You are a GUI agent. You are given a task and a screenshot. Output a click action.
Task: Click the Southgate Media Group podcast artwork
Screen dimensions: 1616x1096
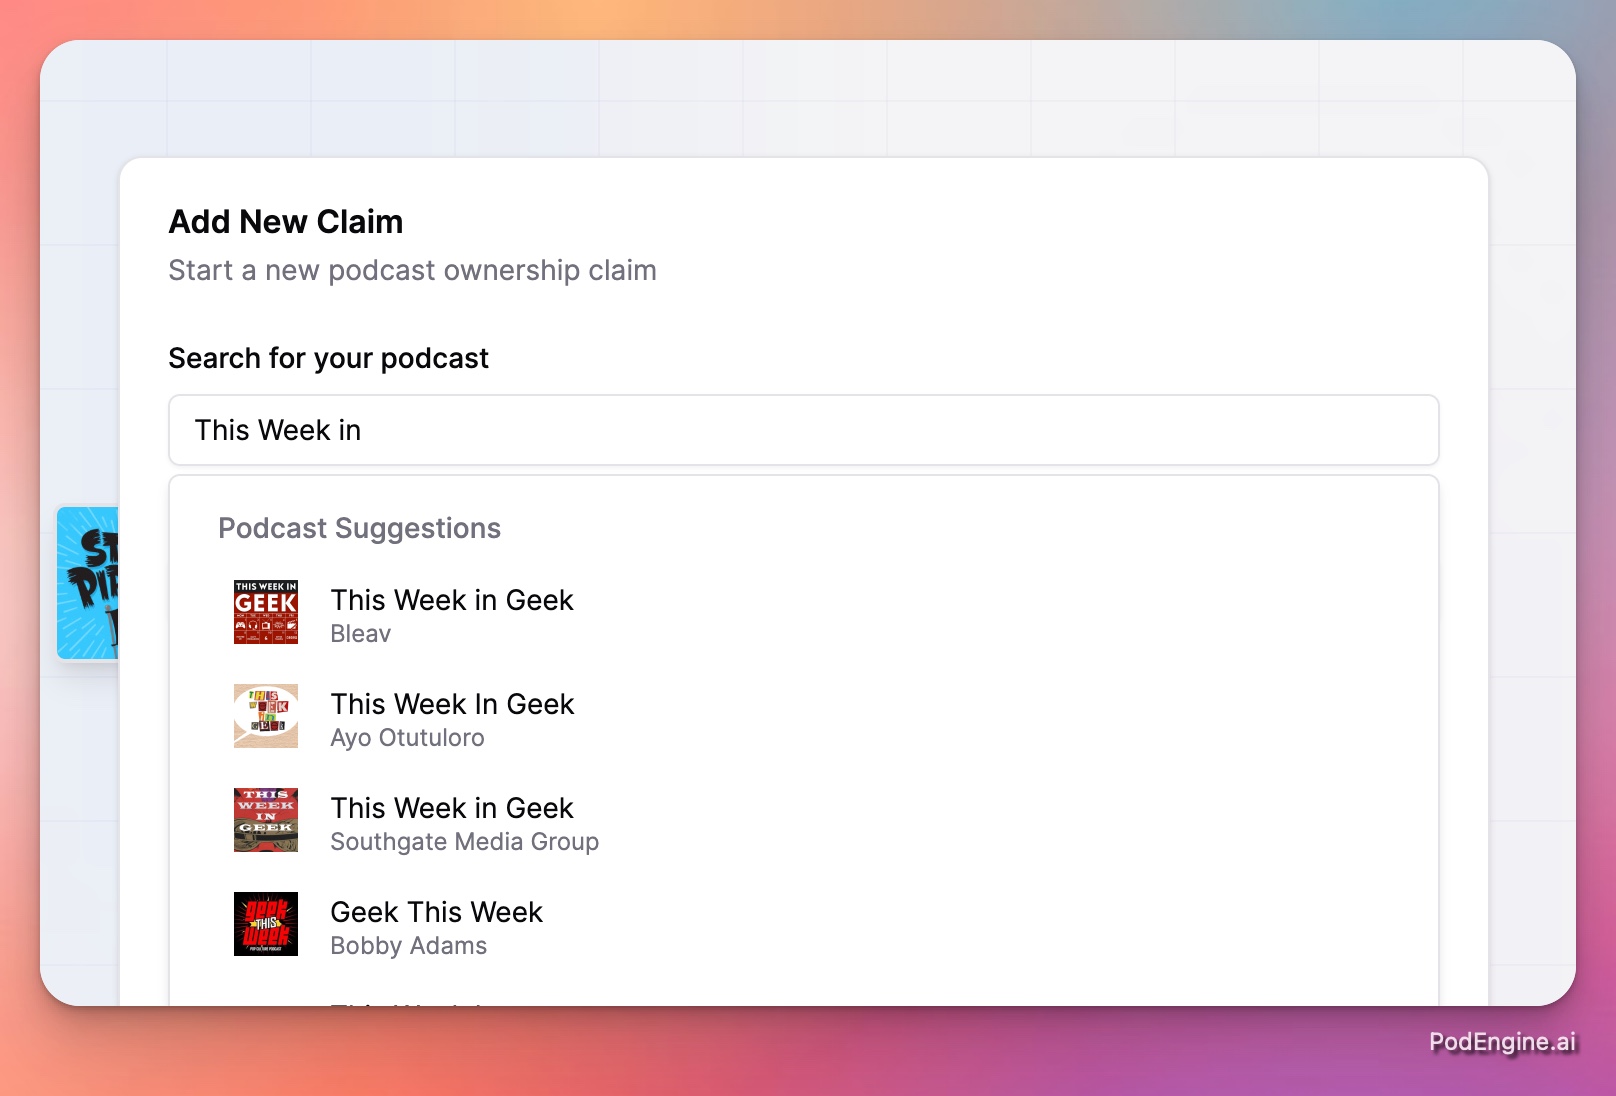(266, 820)
